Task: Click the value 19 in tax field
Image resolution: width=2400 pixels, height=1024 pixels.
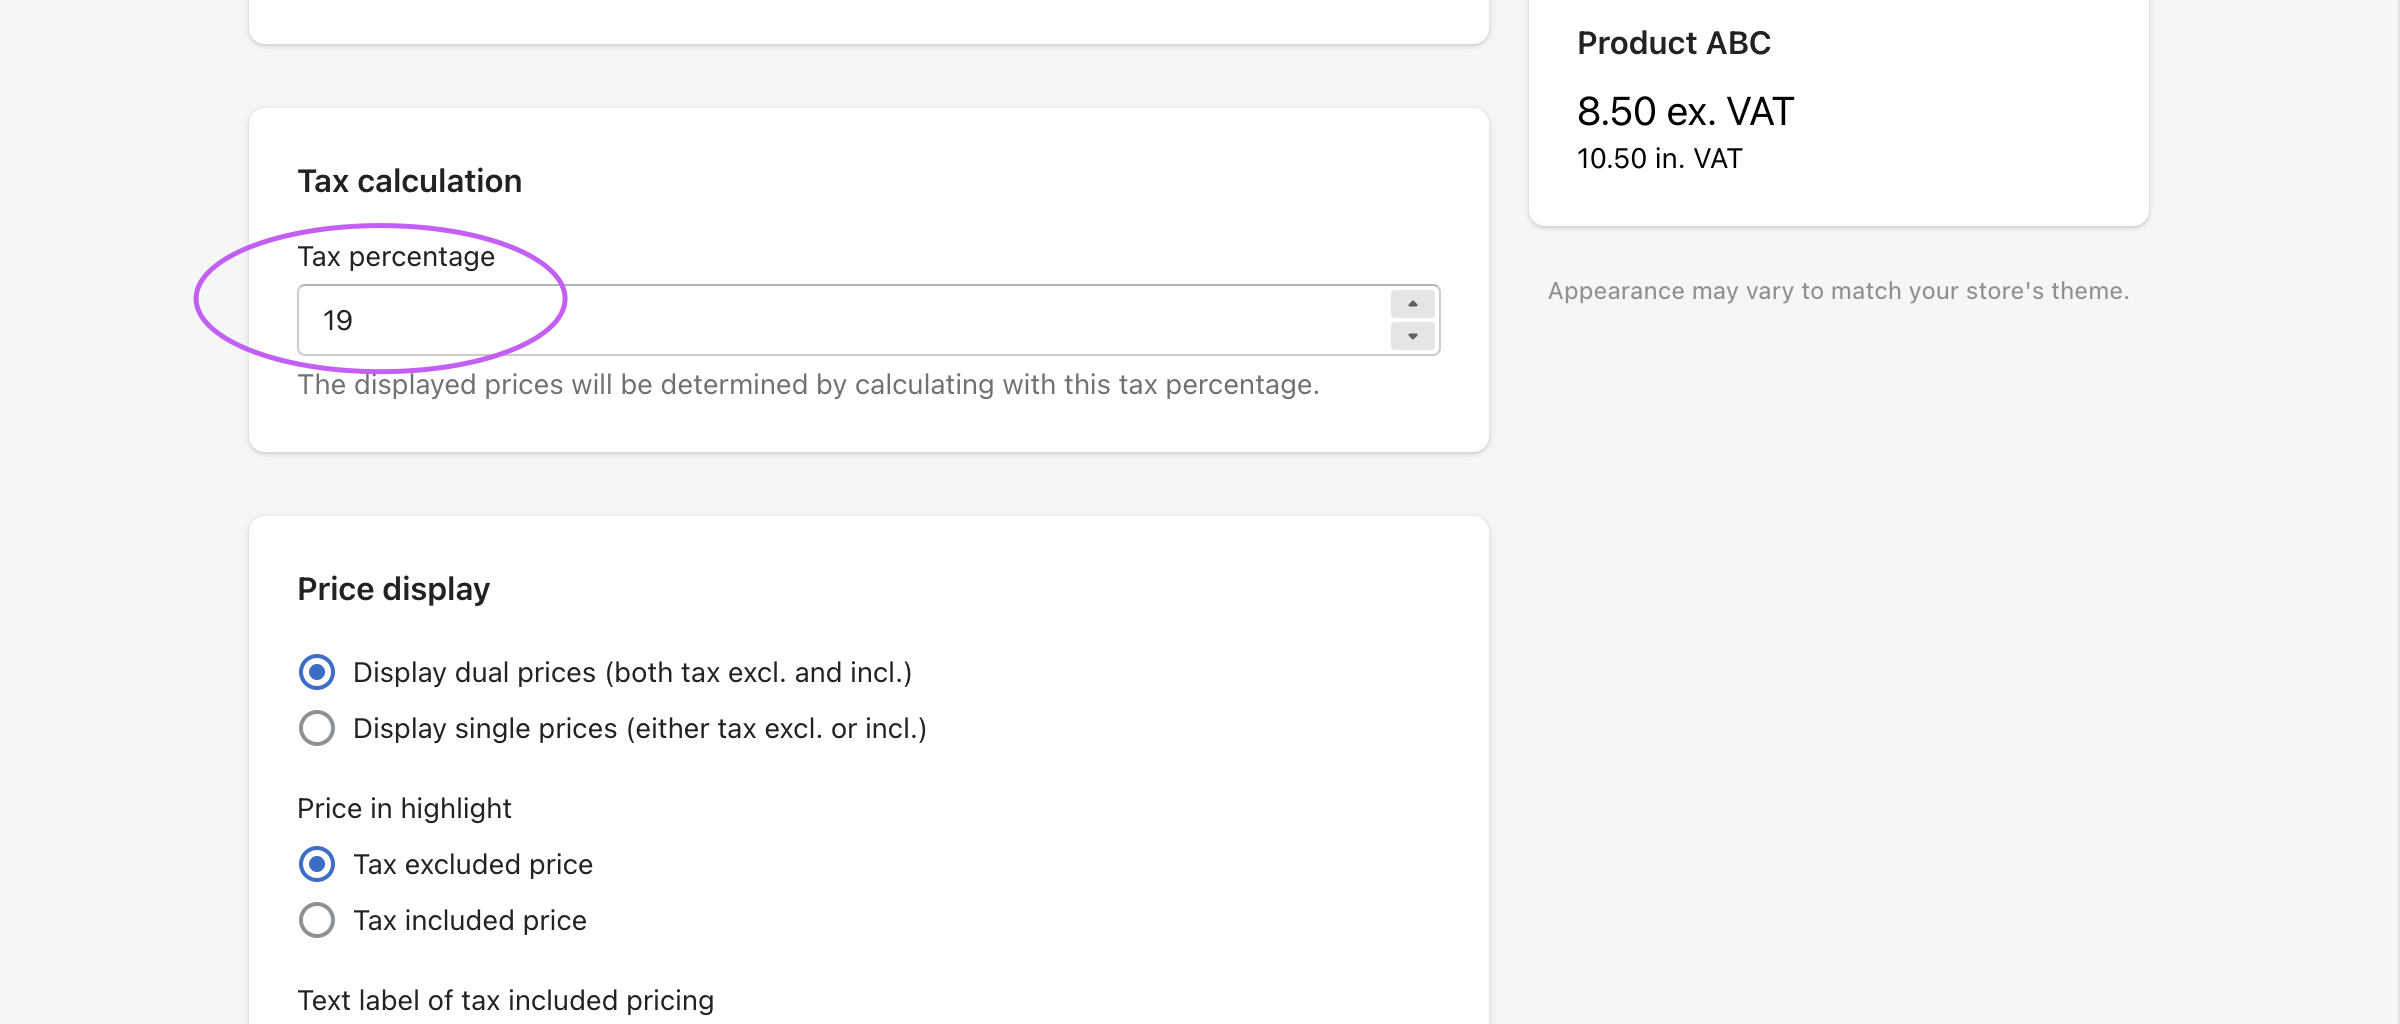Action: (x=338, y=320)
